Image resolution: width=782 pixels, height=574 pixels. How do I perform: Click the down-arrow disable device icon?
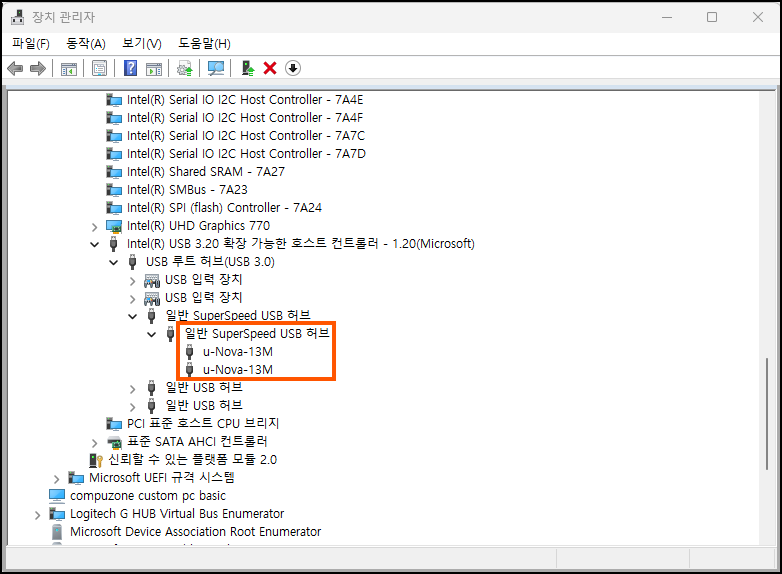click(x=293, y=68)
